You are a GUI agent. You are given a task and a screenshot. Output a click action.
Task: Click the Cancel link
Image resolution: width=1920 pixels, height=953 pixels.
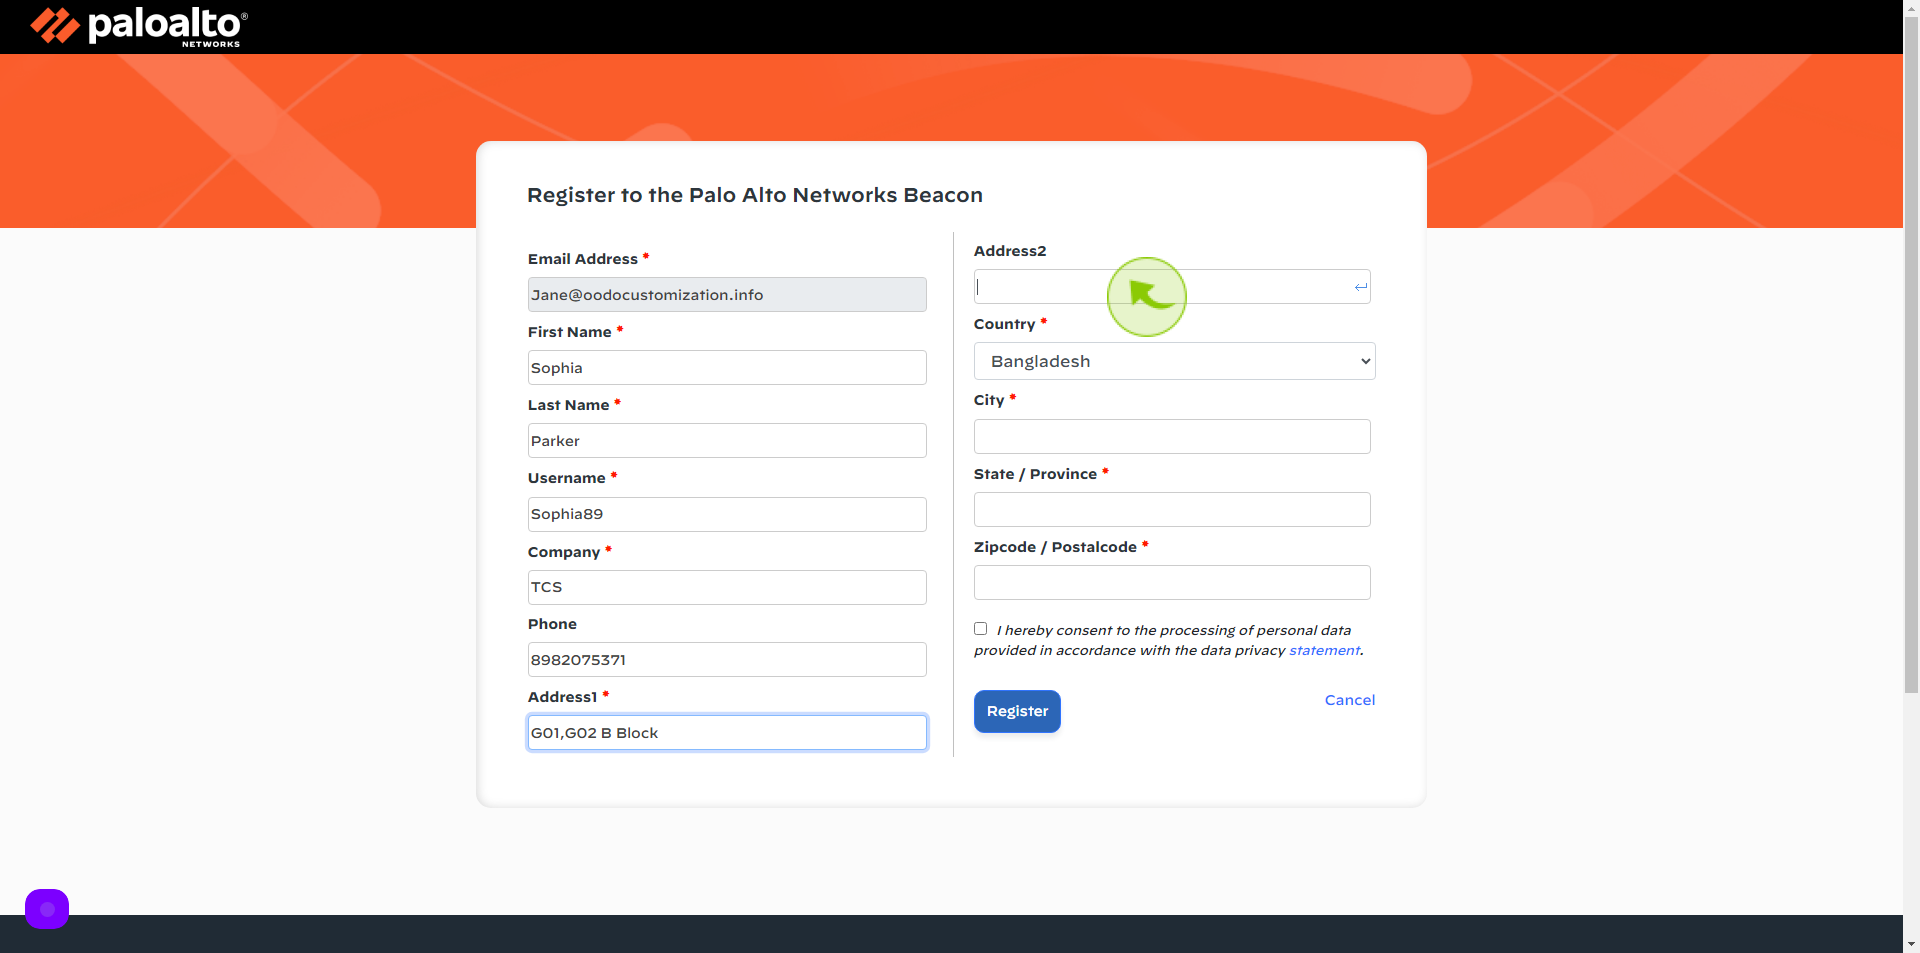pos(1350,700)
